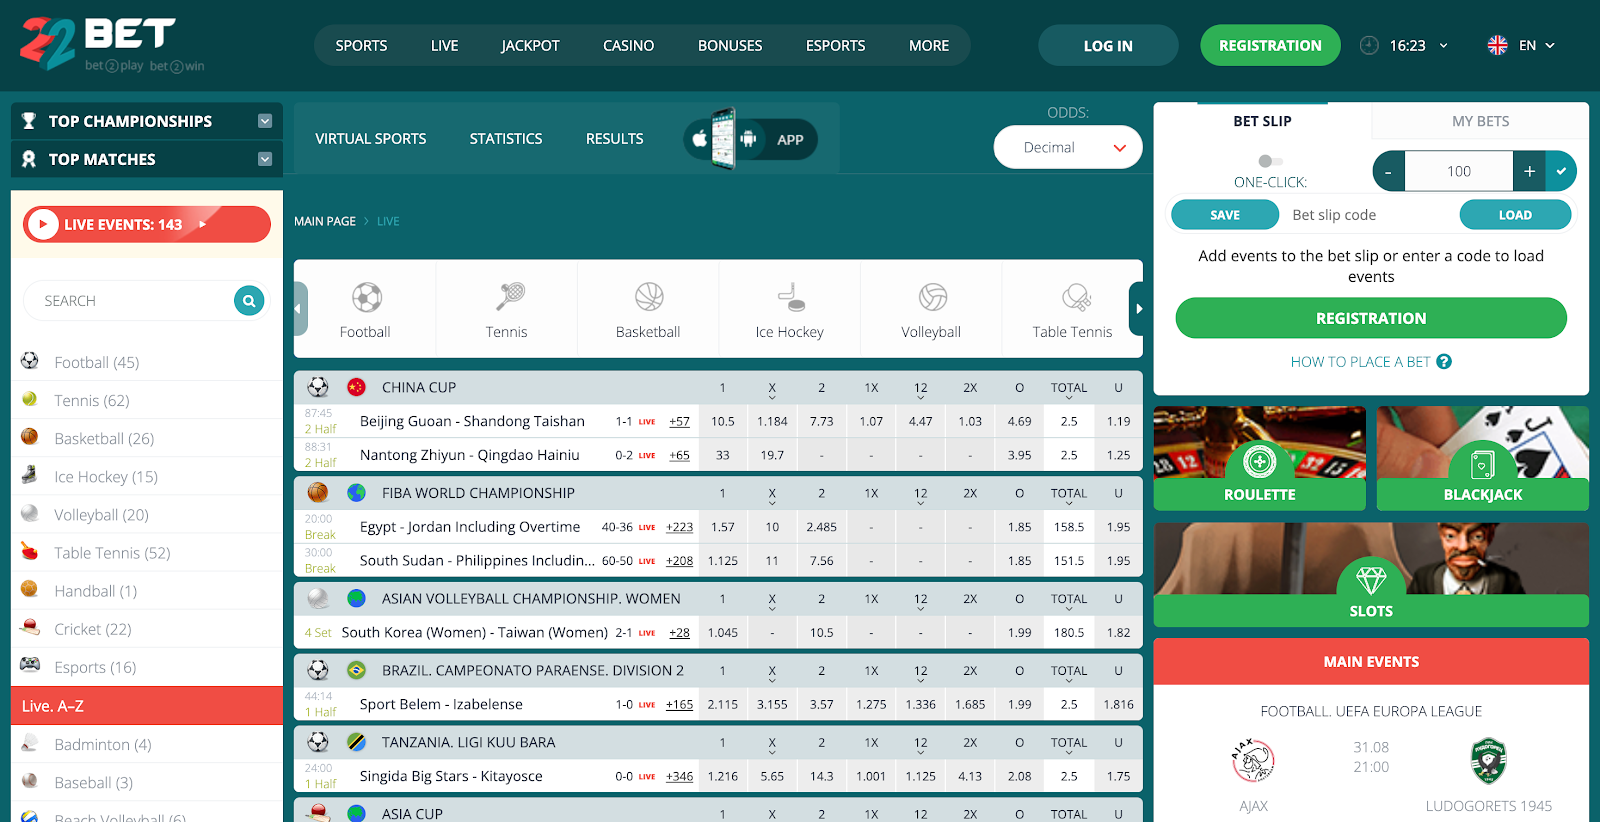Open the MORE menu item
Viewport: 1600px width, 822px height.
929,45
